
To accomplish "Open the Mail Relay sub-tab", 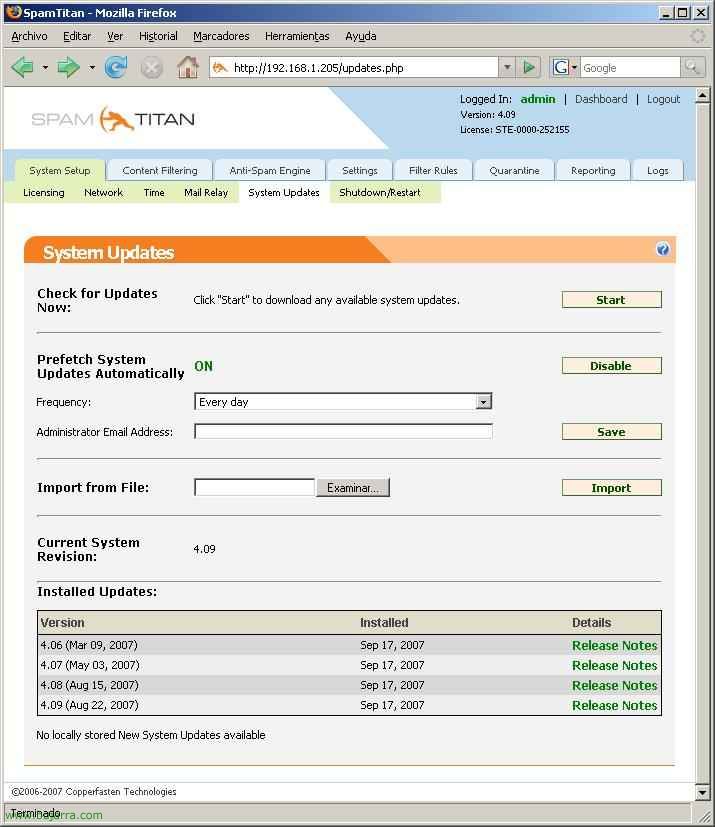I will (x=206, y=193).
